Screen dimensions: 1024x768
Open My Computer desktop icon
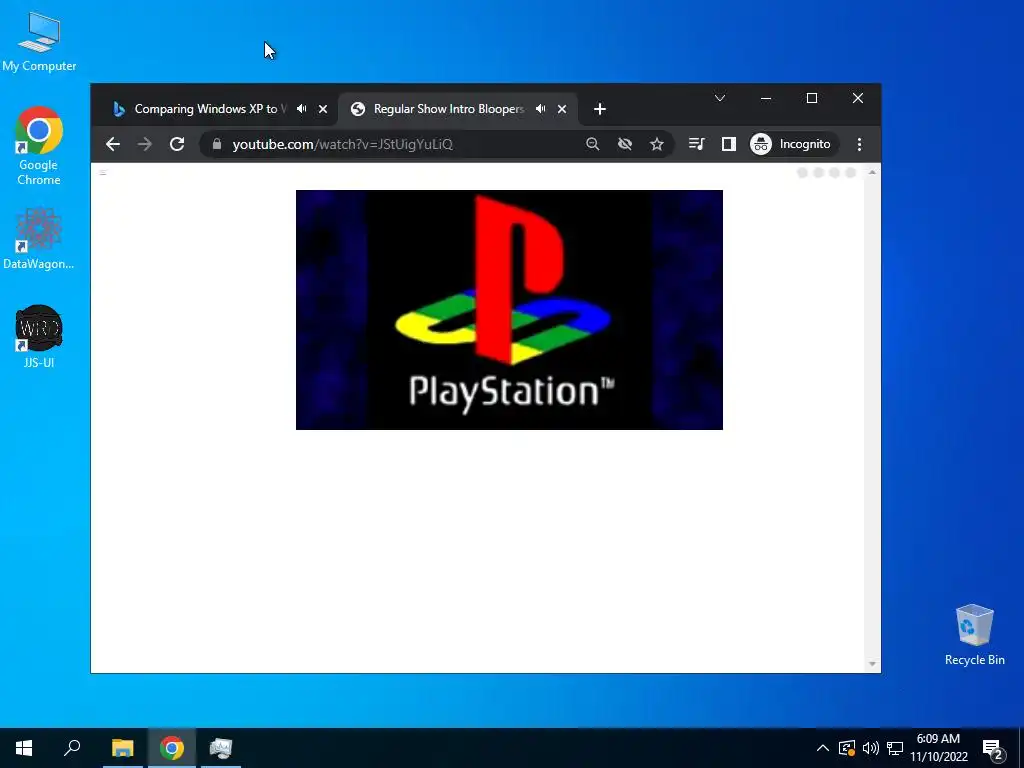39,42
